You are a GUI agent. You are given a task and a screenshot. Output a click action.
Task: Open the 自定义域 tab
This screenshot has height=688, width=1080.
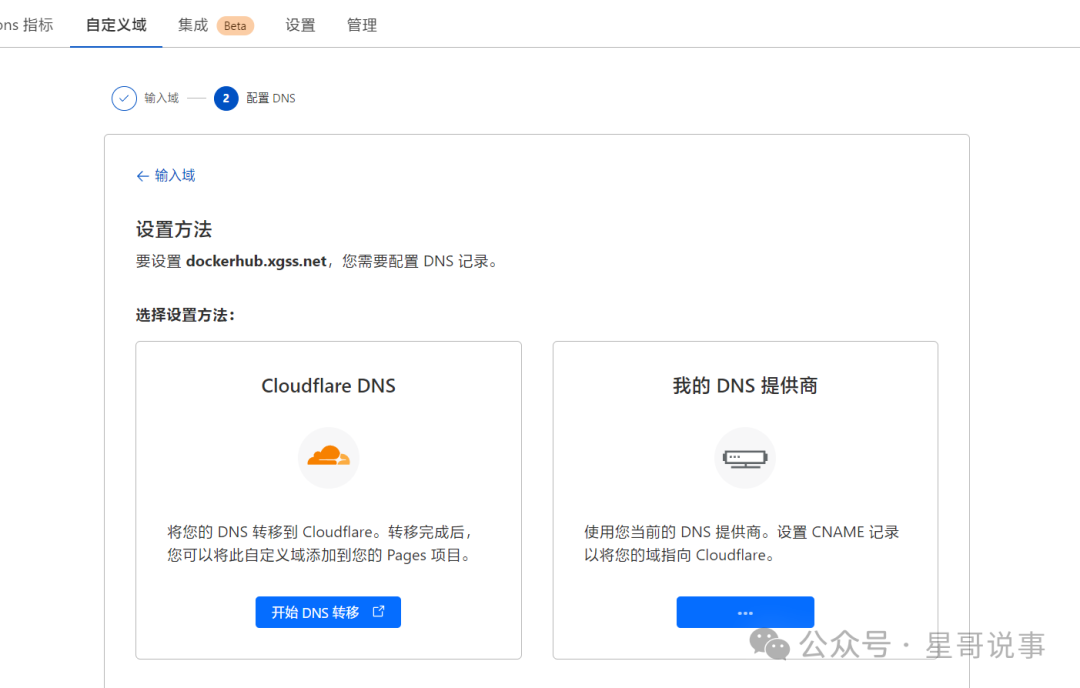[116, 25]
